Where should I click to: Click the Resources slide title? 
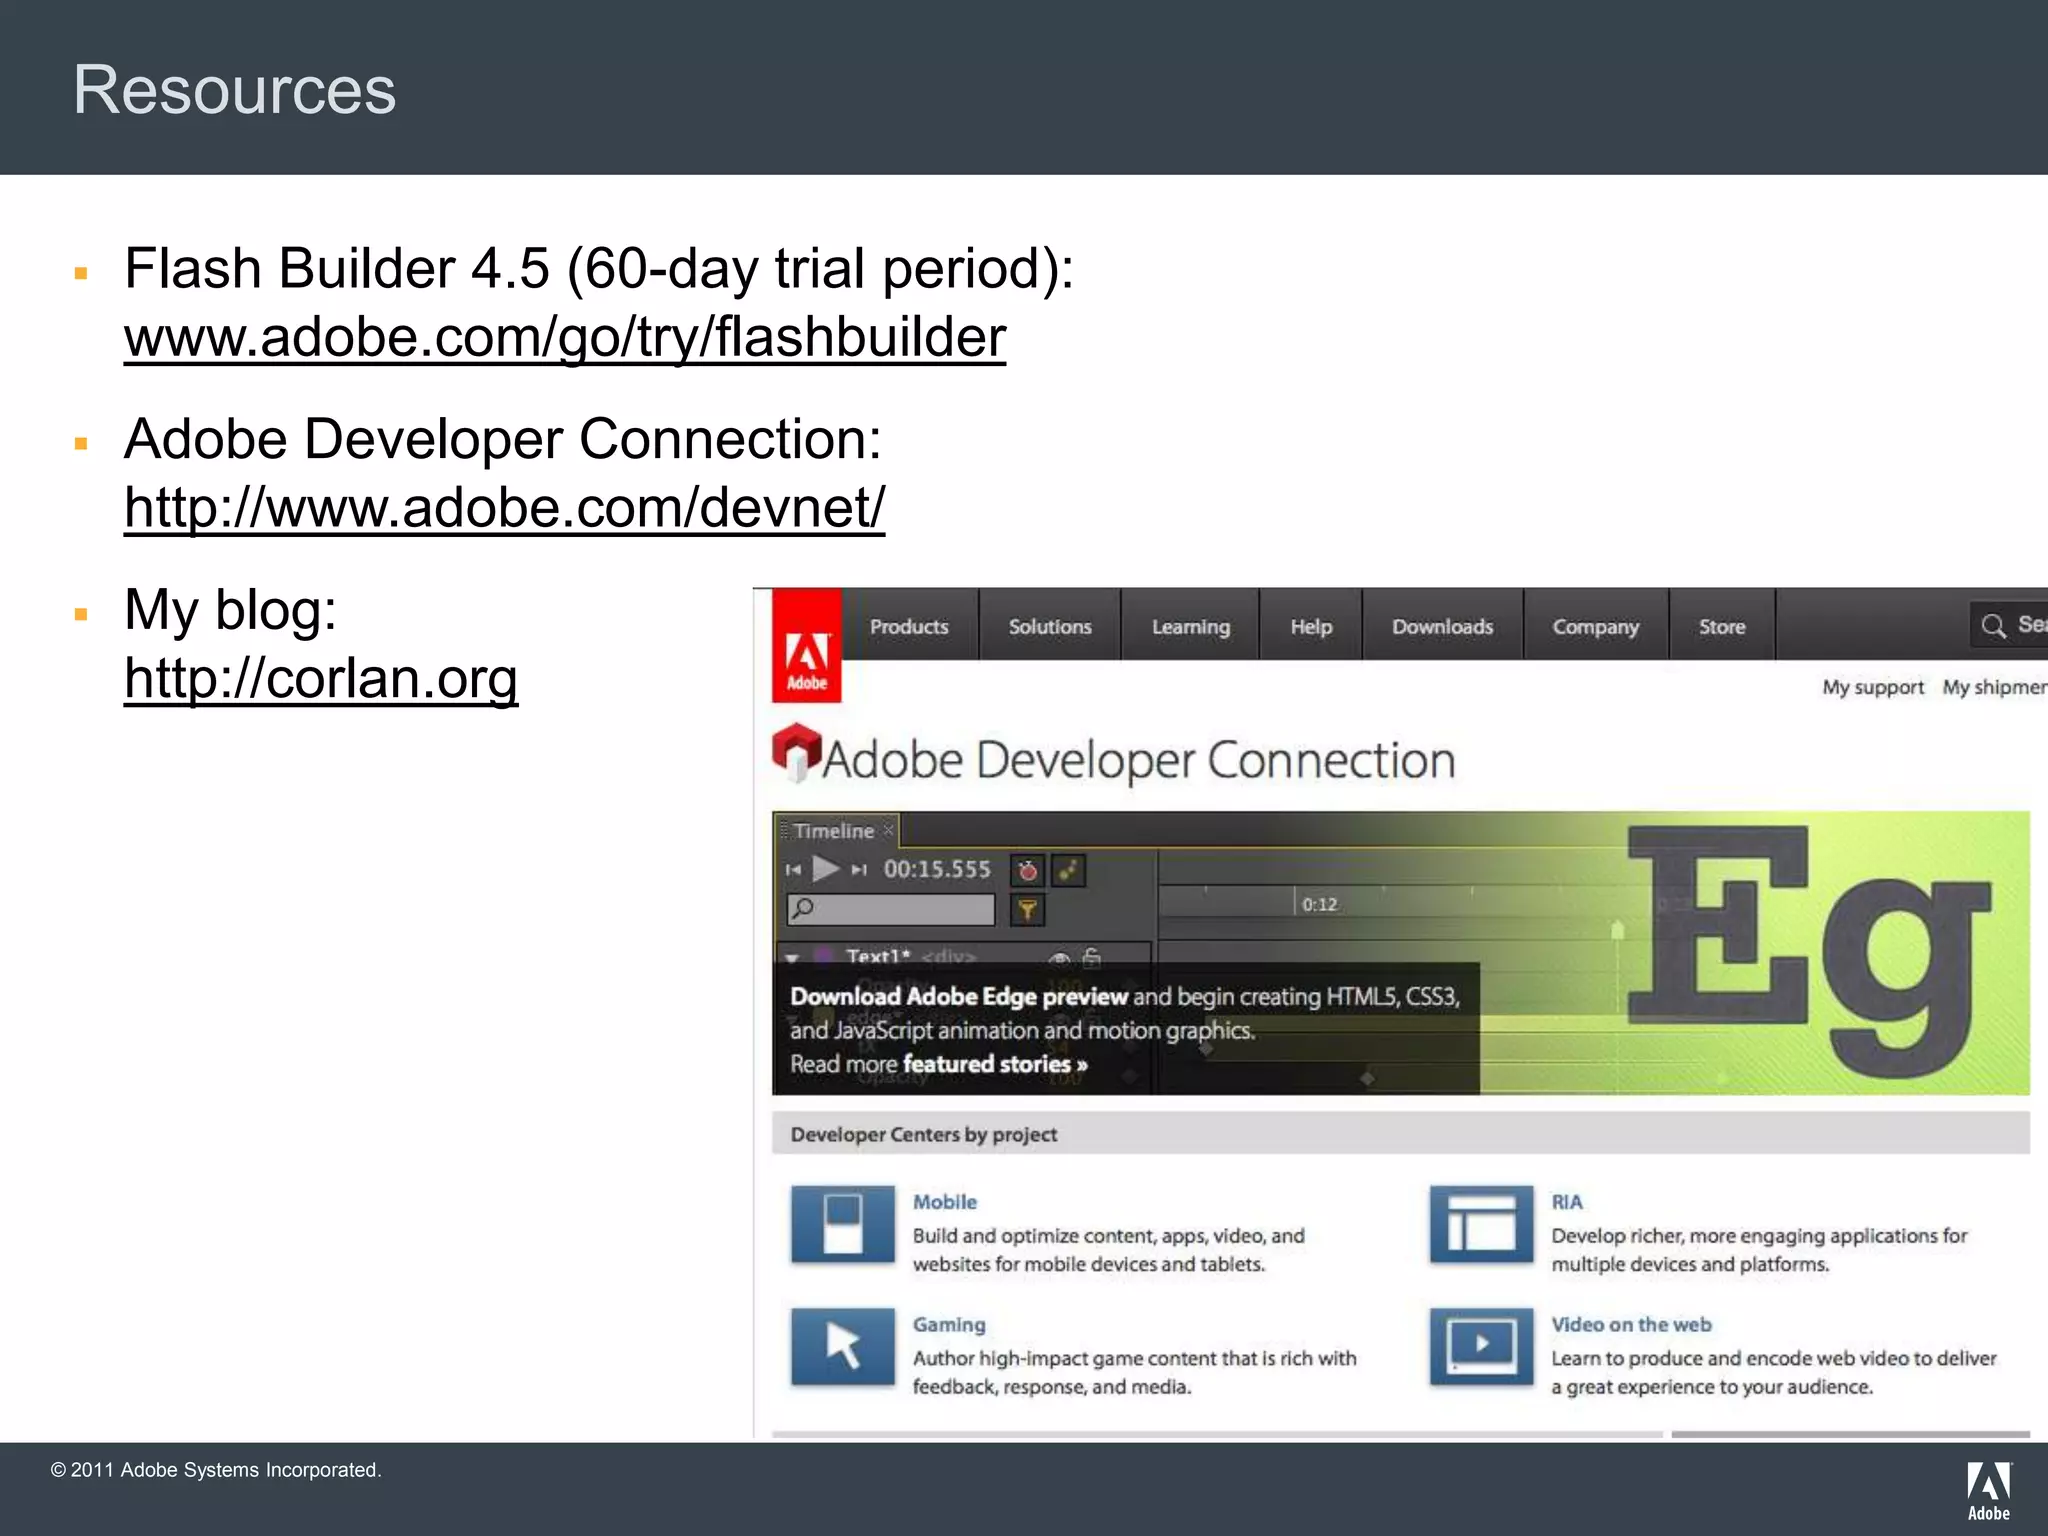coord(235,89)
